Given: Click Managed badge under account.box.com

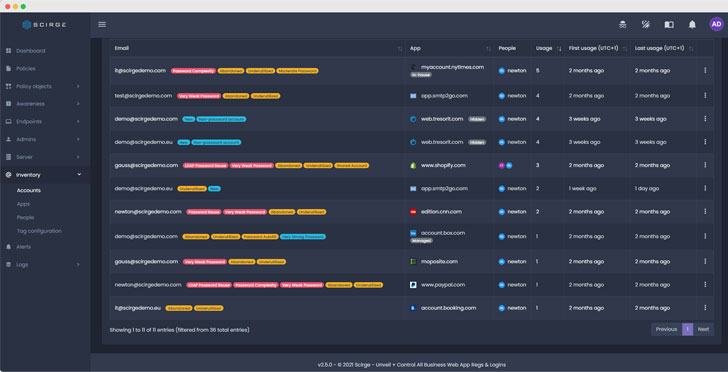Looking at the screenshot, I should [421, 241].
